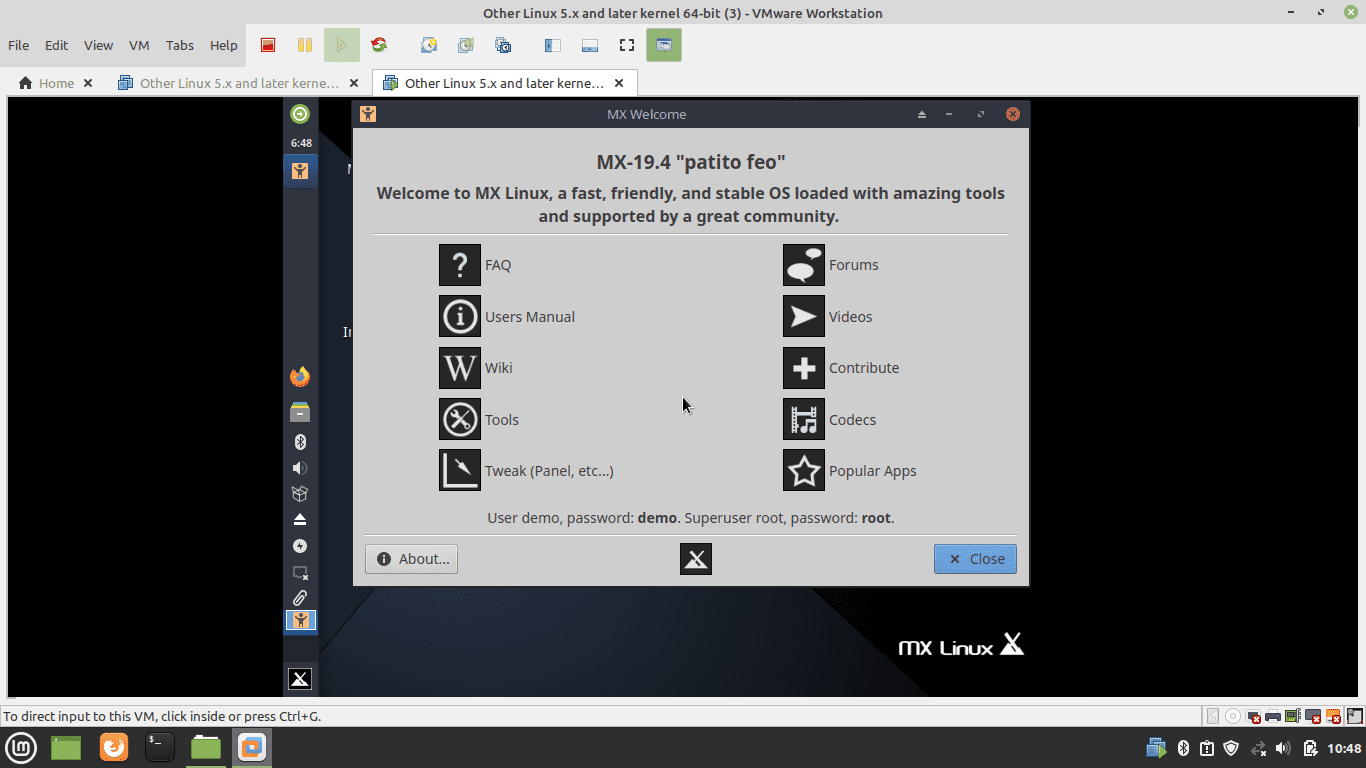Toggle unity console view icon
The image size is (1366, 768).
pyautogui.click(x=664, y=45)
